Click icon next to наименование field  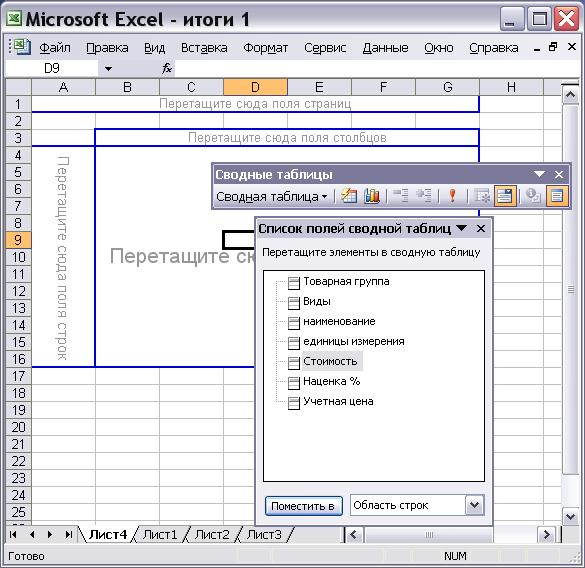pyautogui.click(x=294, y=323)
